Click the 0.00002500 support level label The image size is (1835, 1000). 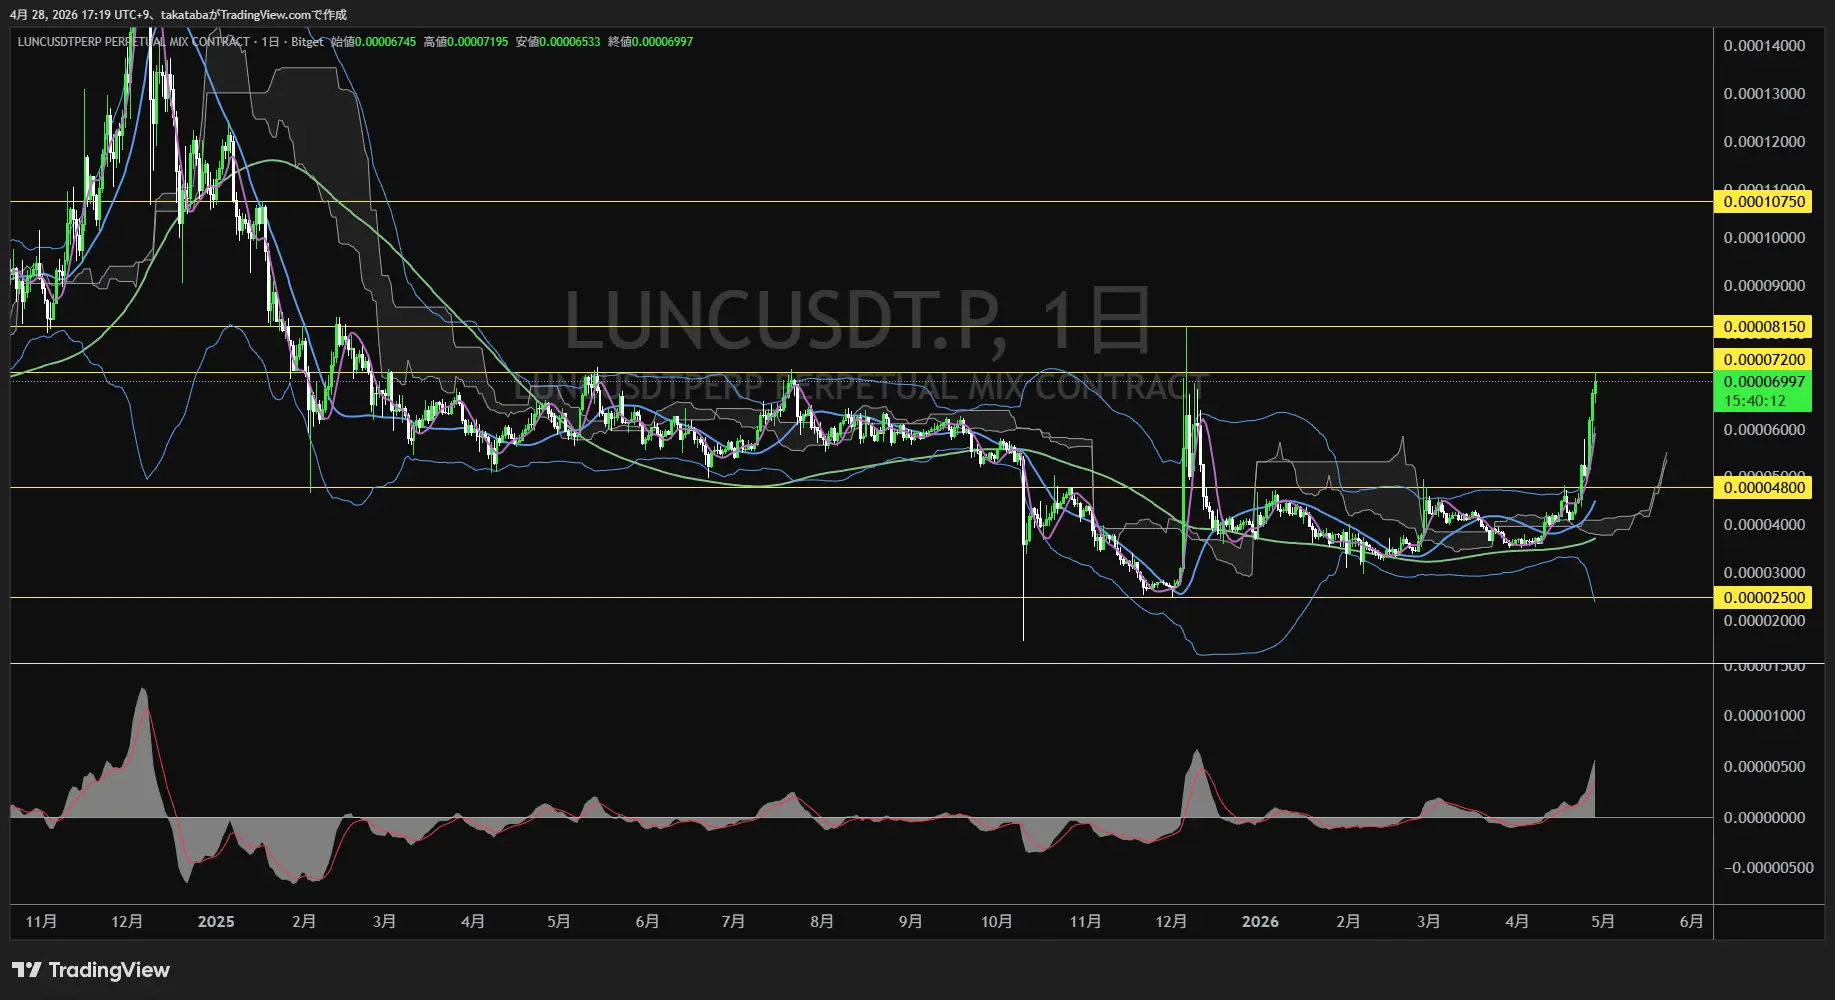click(1763, 598)
